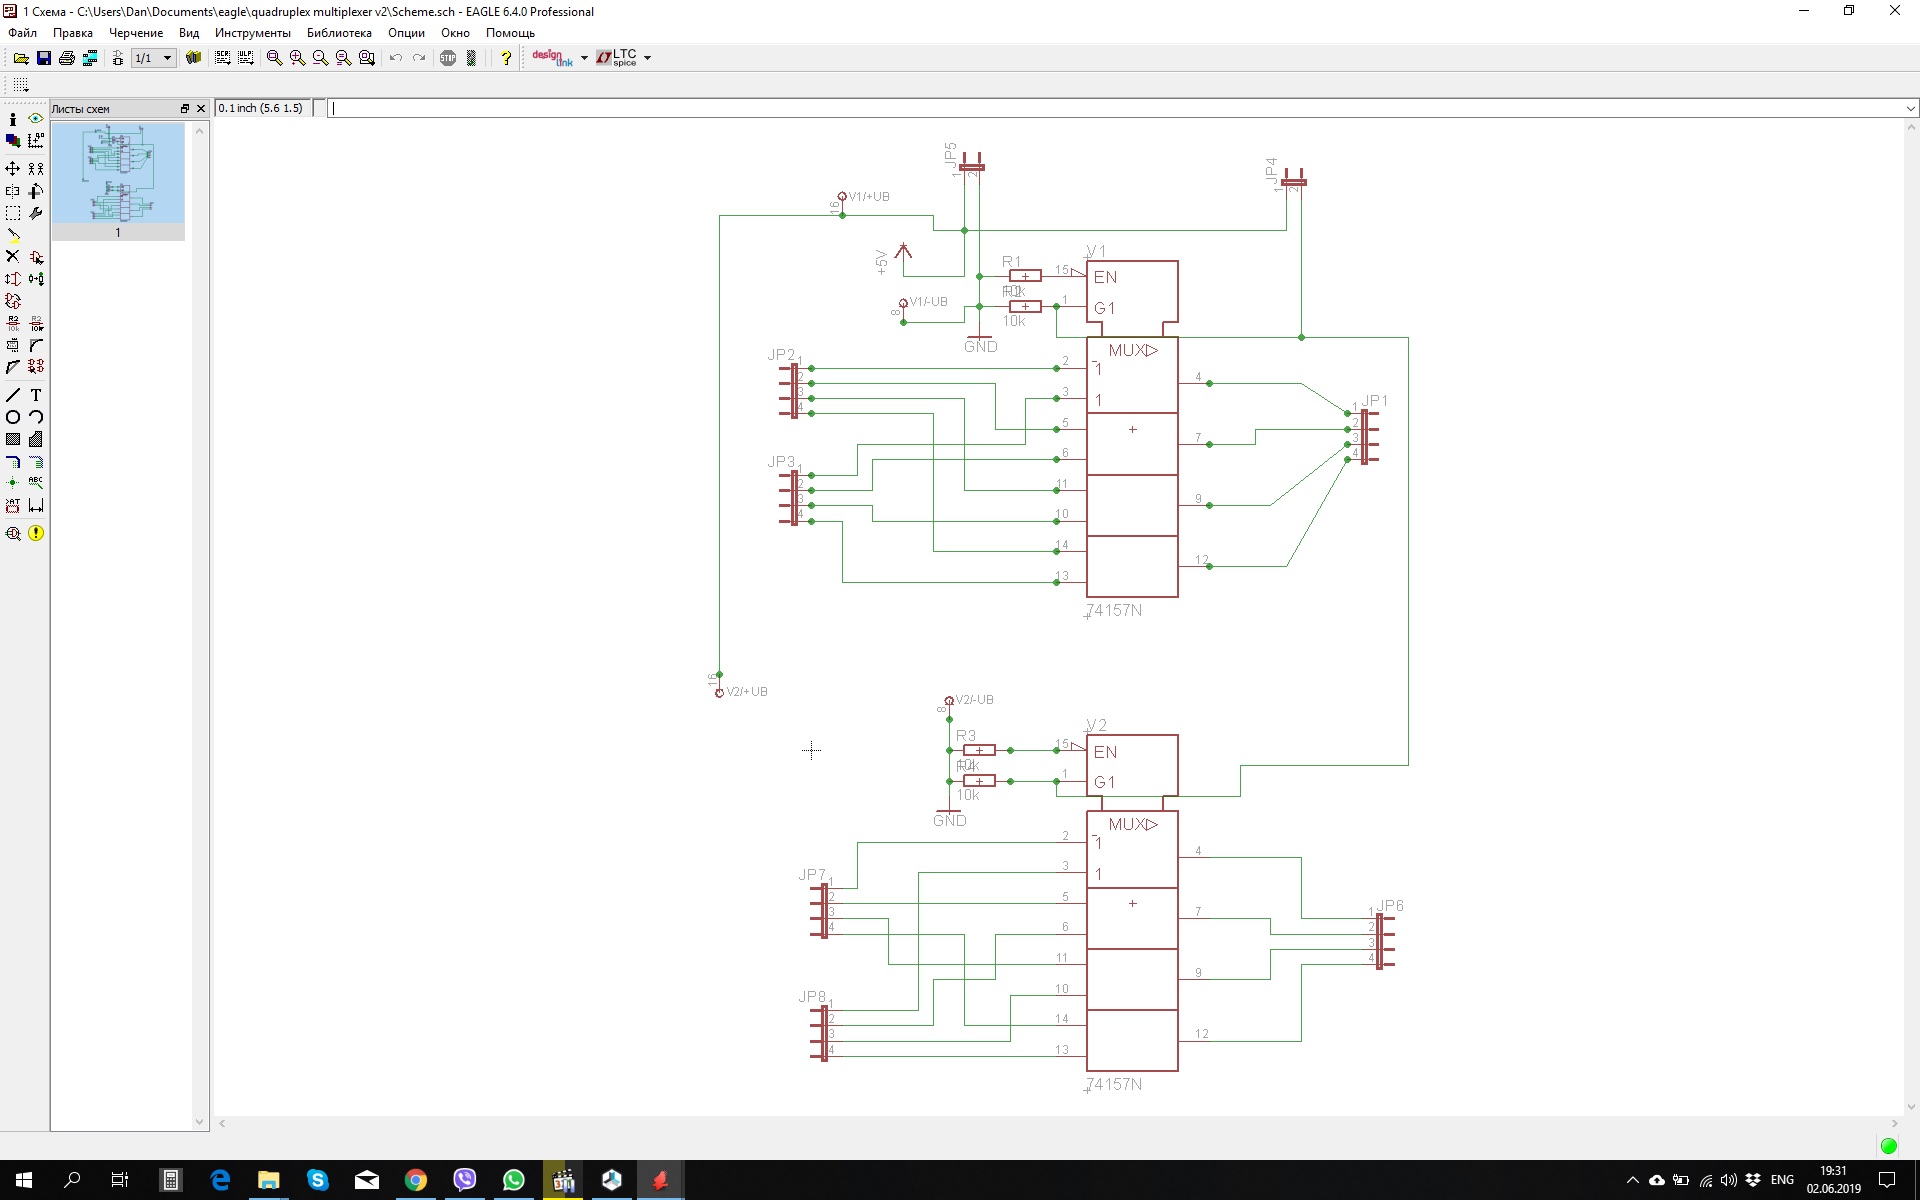The height and width of the screenshot is (1200, 1920).
Task: Run the ERC warning check icon
Action: [36, 533]
